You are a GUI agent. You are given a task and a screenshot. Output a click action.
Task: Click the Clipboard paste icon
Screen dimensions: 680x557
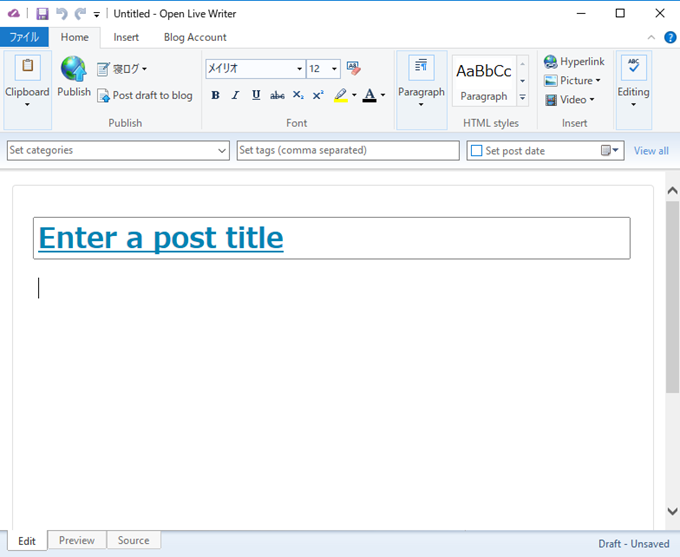tap(27, 67)
